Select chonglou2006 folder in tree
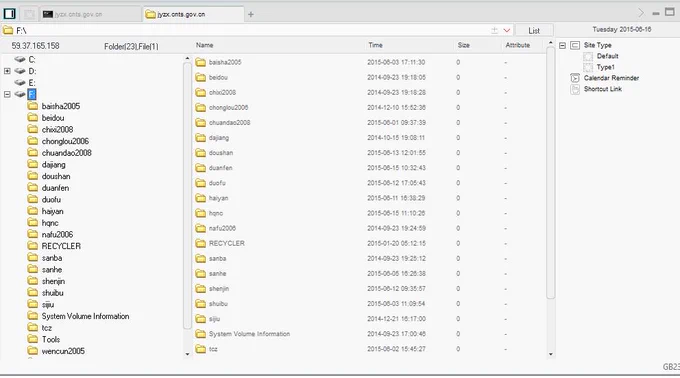 pos(65,141)
